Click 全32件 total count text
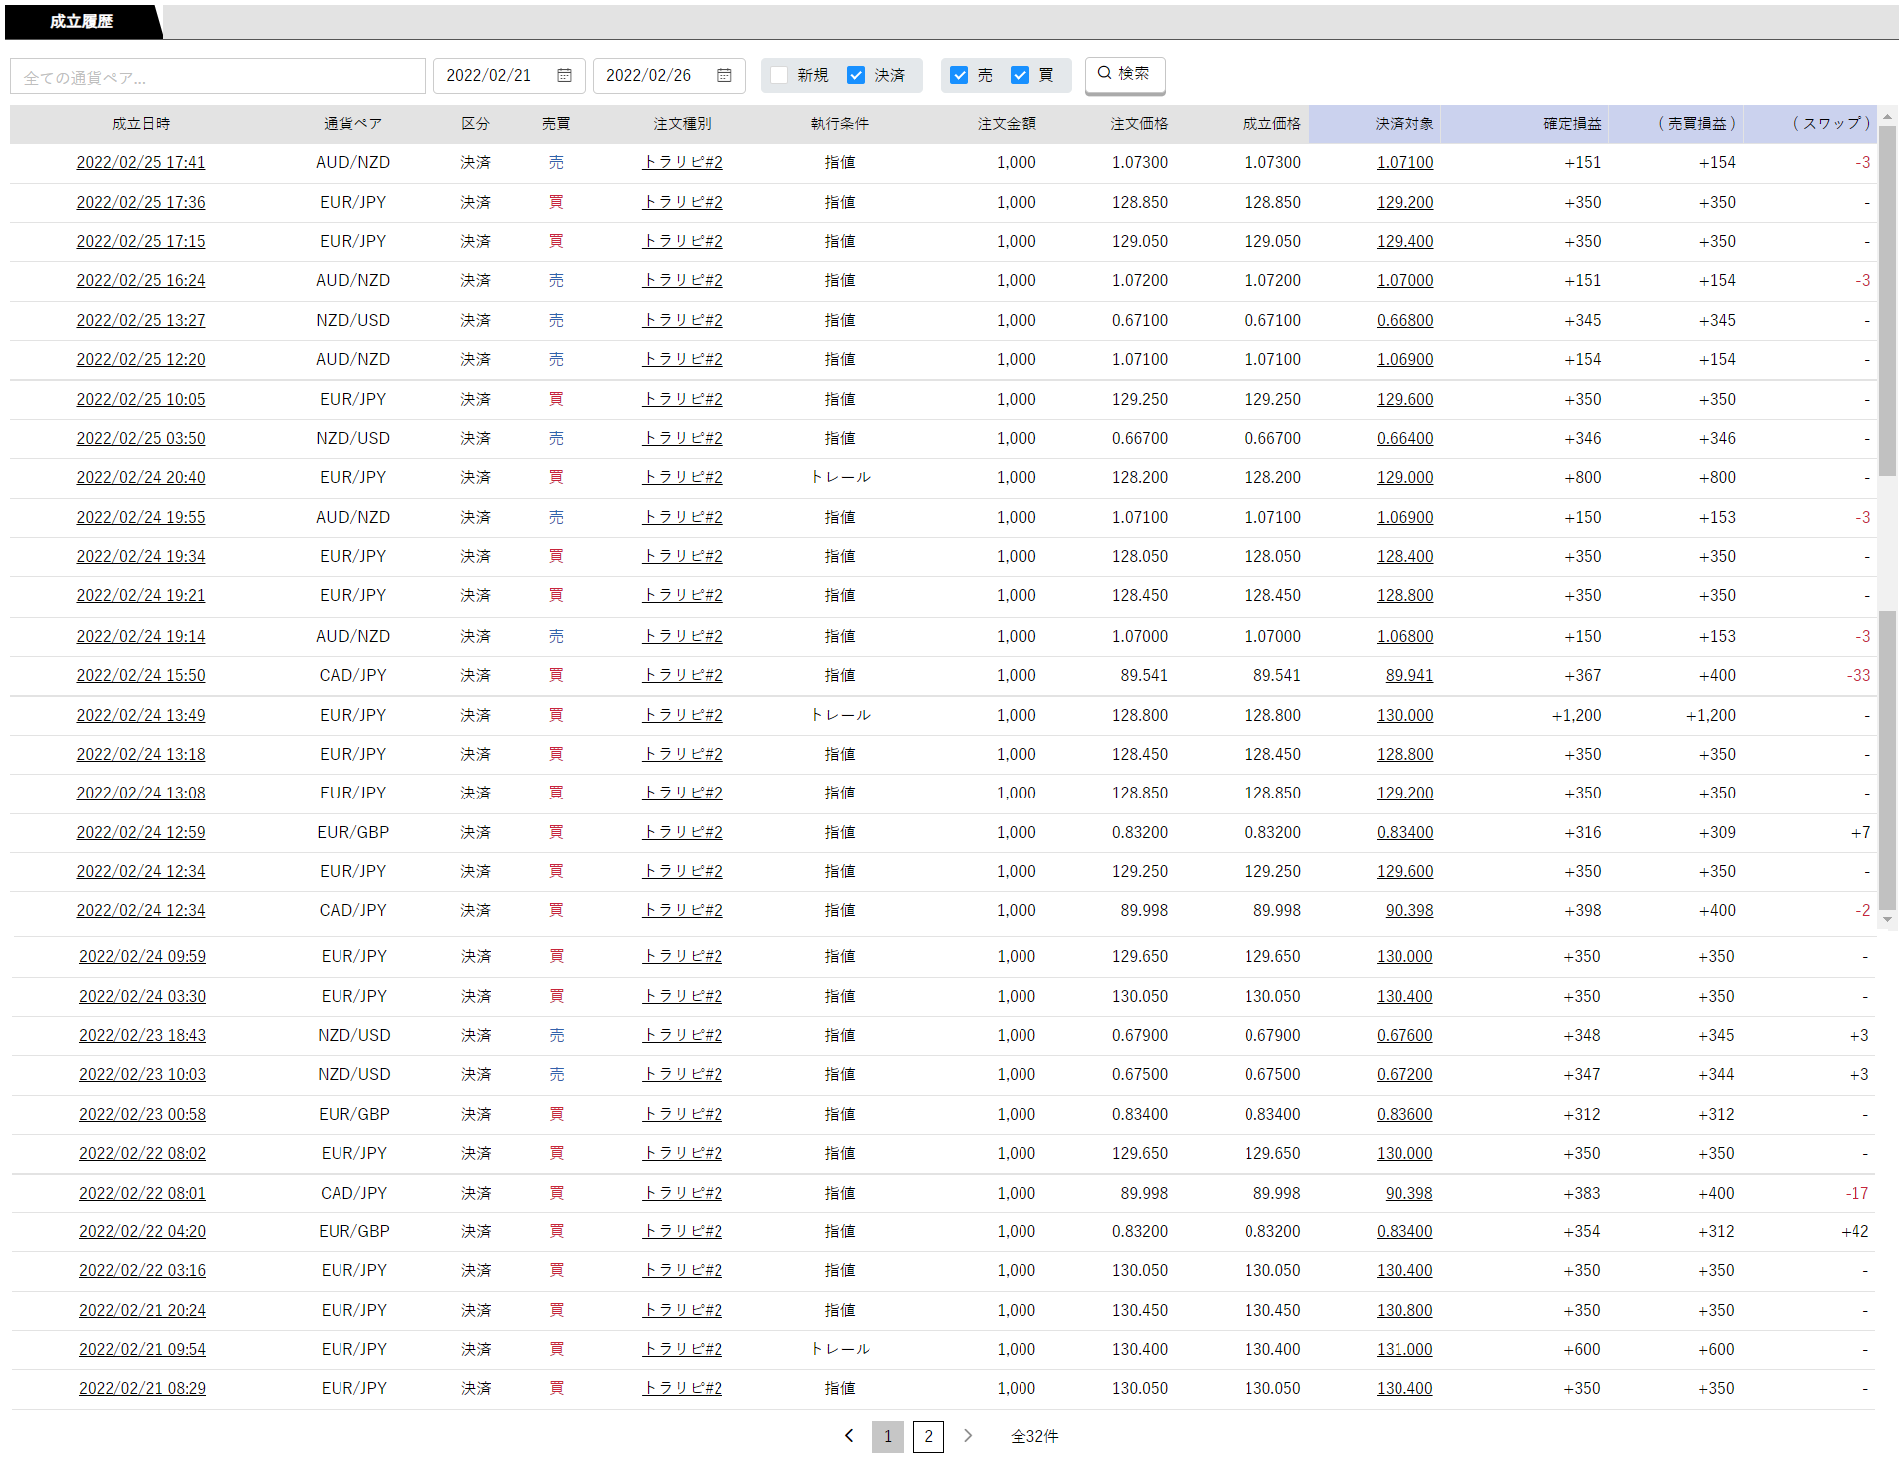The height and width of the screenshot is (1471, 1899). 1034,1436
